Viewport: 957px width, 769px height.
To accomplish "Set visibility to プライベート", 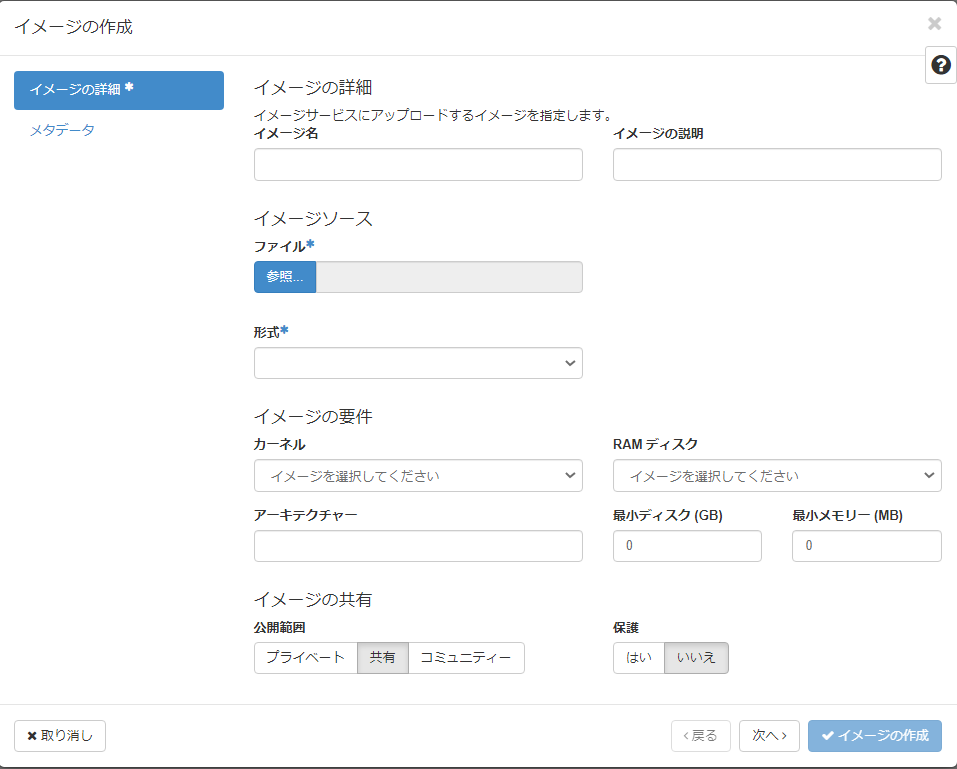I will [x=306, y=658].
